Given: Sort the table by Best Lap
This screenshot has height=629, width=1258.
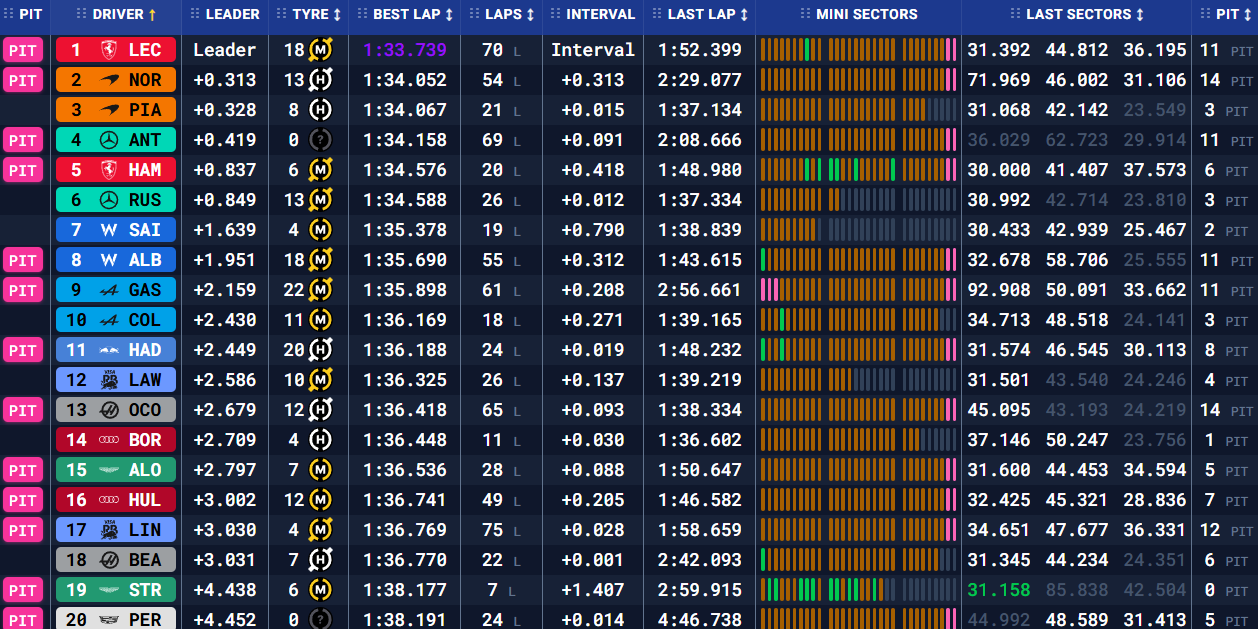Looking at the screenshot, I should pos(449,15).
